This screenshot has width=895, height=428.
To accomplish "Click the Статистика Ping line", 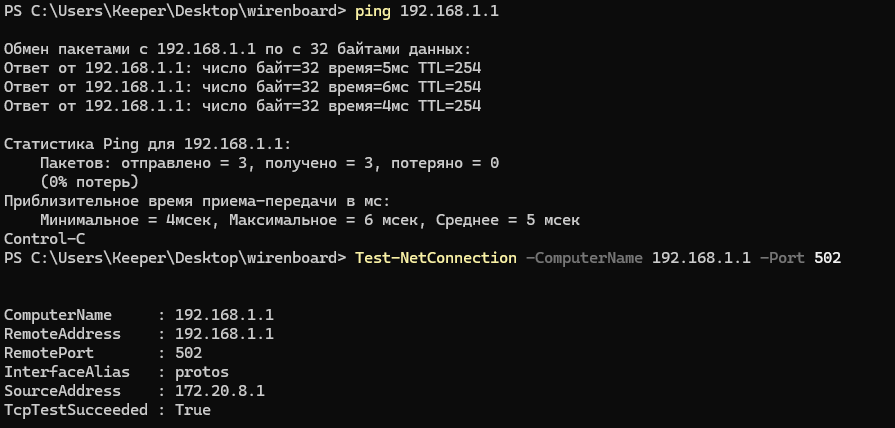I will [x=148, y=144].
